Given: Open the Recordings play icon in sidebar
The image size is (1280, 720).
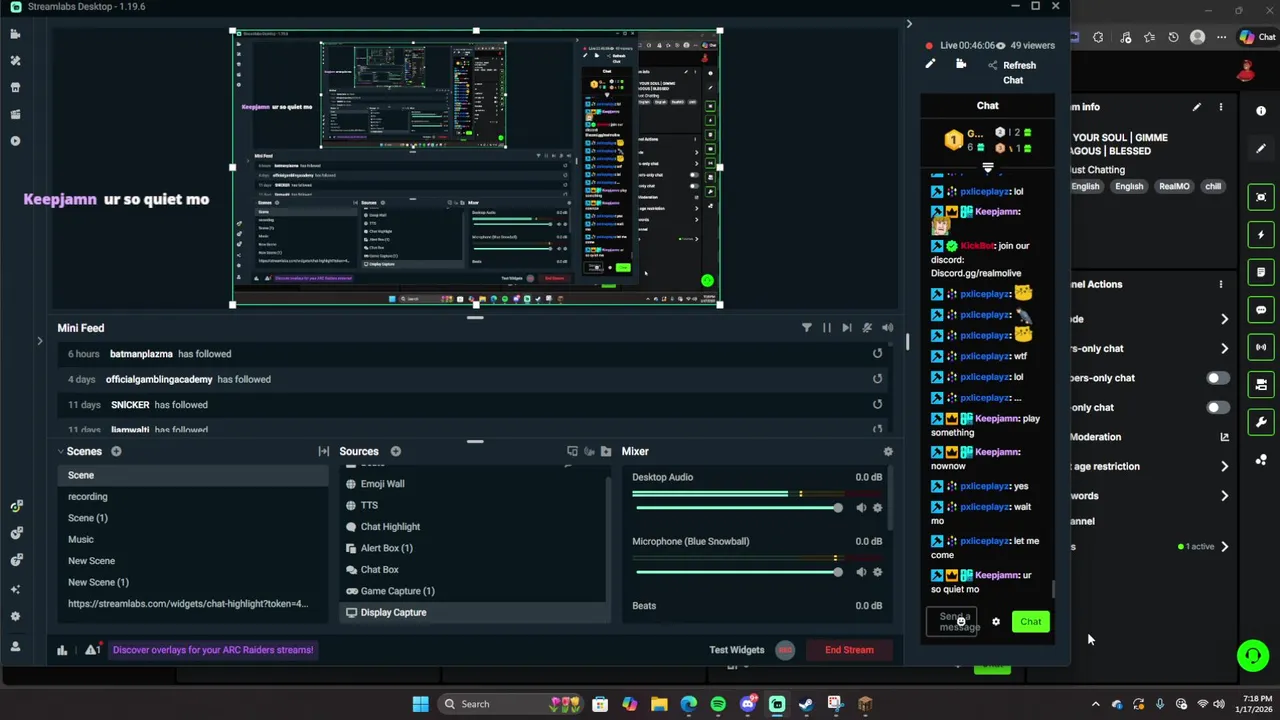Looking at the screenshot, I should pyautogui.click(x=15, y=141).
